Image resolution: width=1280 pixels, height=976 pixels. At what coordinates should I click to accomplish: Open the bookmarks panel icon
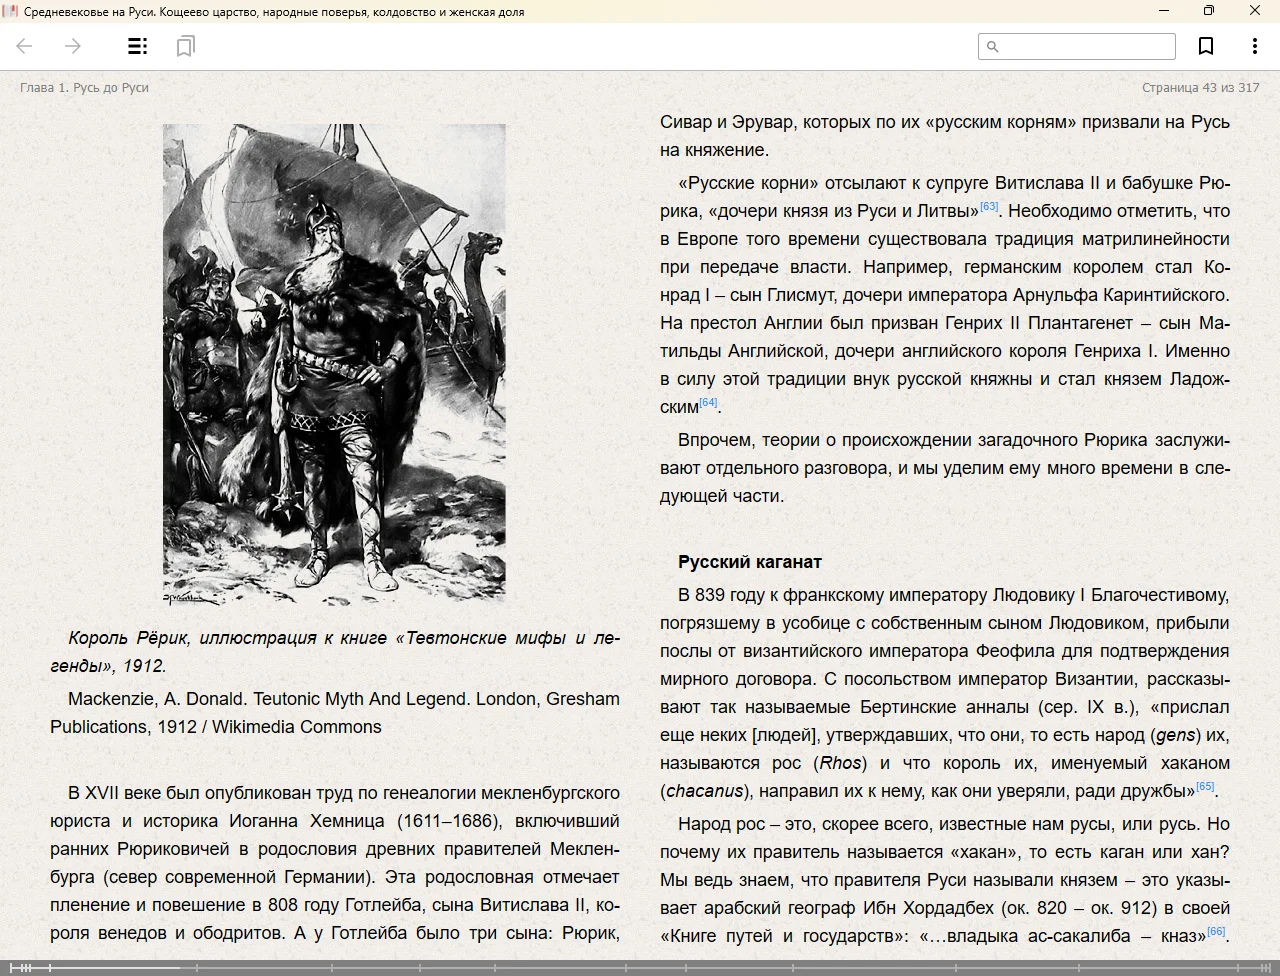click(x=185, y=46)
